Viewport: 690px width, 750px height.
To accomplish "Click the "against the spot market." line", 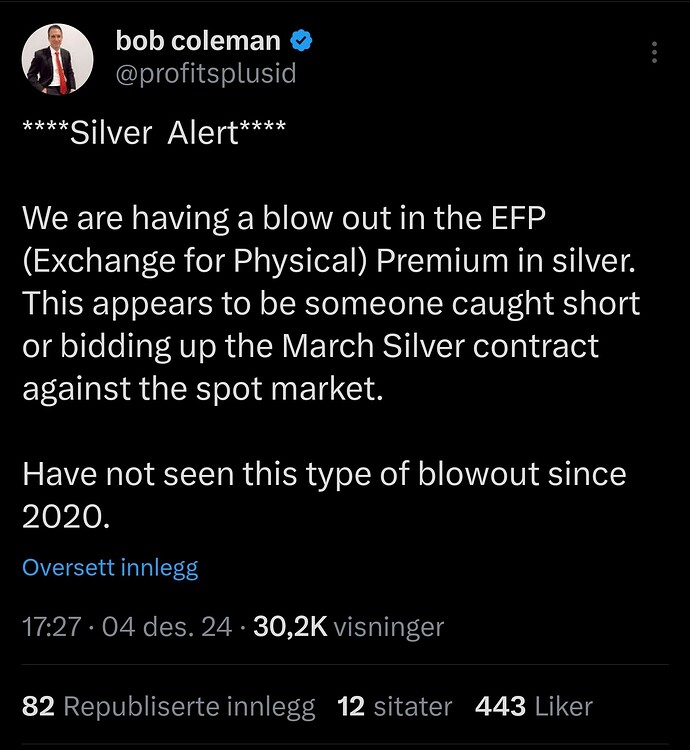I will tap(202, 388).
